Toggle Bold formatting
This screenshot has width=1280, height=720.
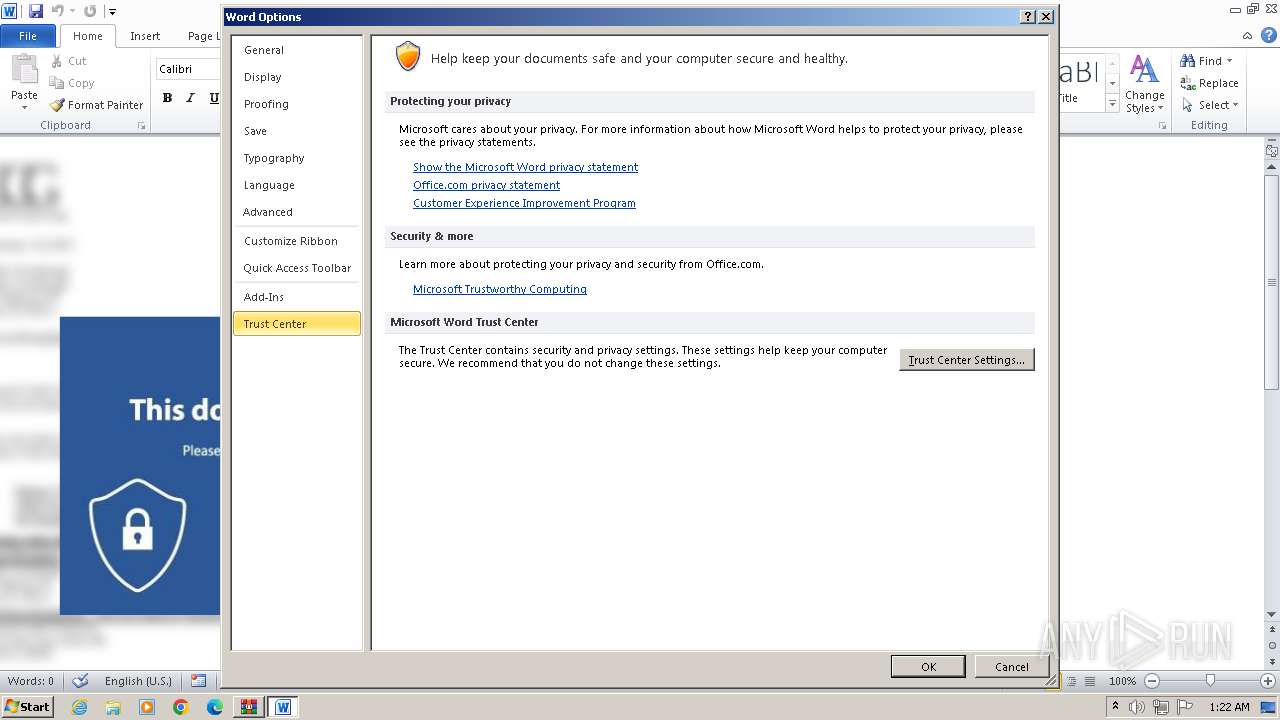tap(167, 98)
